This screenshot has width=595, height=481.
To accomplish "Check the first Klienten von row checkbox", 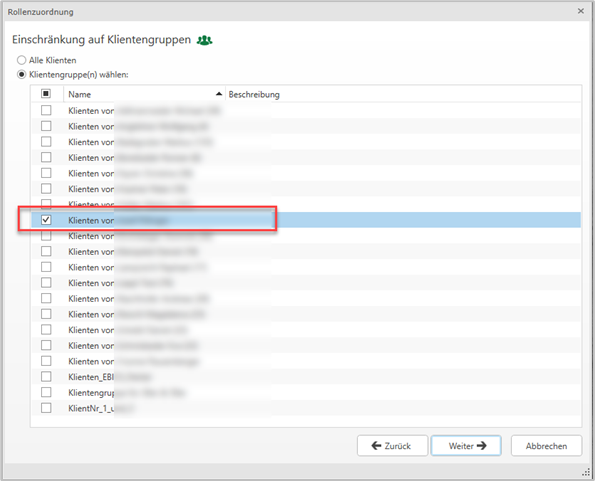I will coord(46,110).
